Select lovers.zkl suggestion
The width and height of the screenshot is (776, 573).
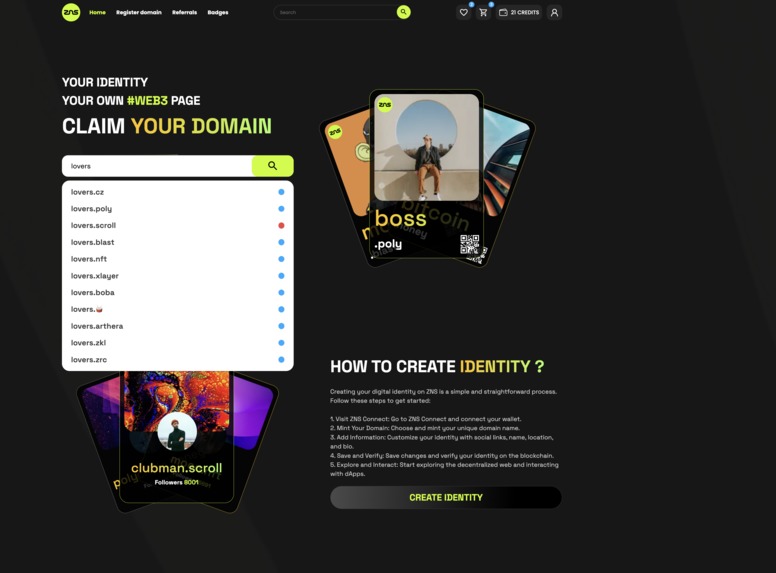click(x=178, y=343)
